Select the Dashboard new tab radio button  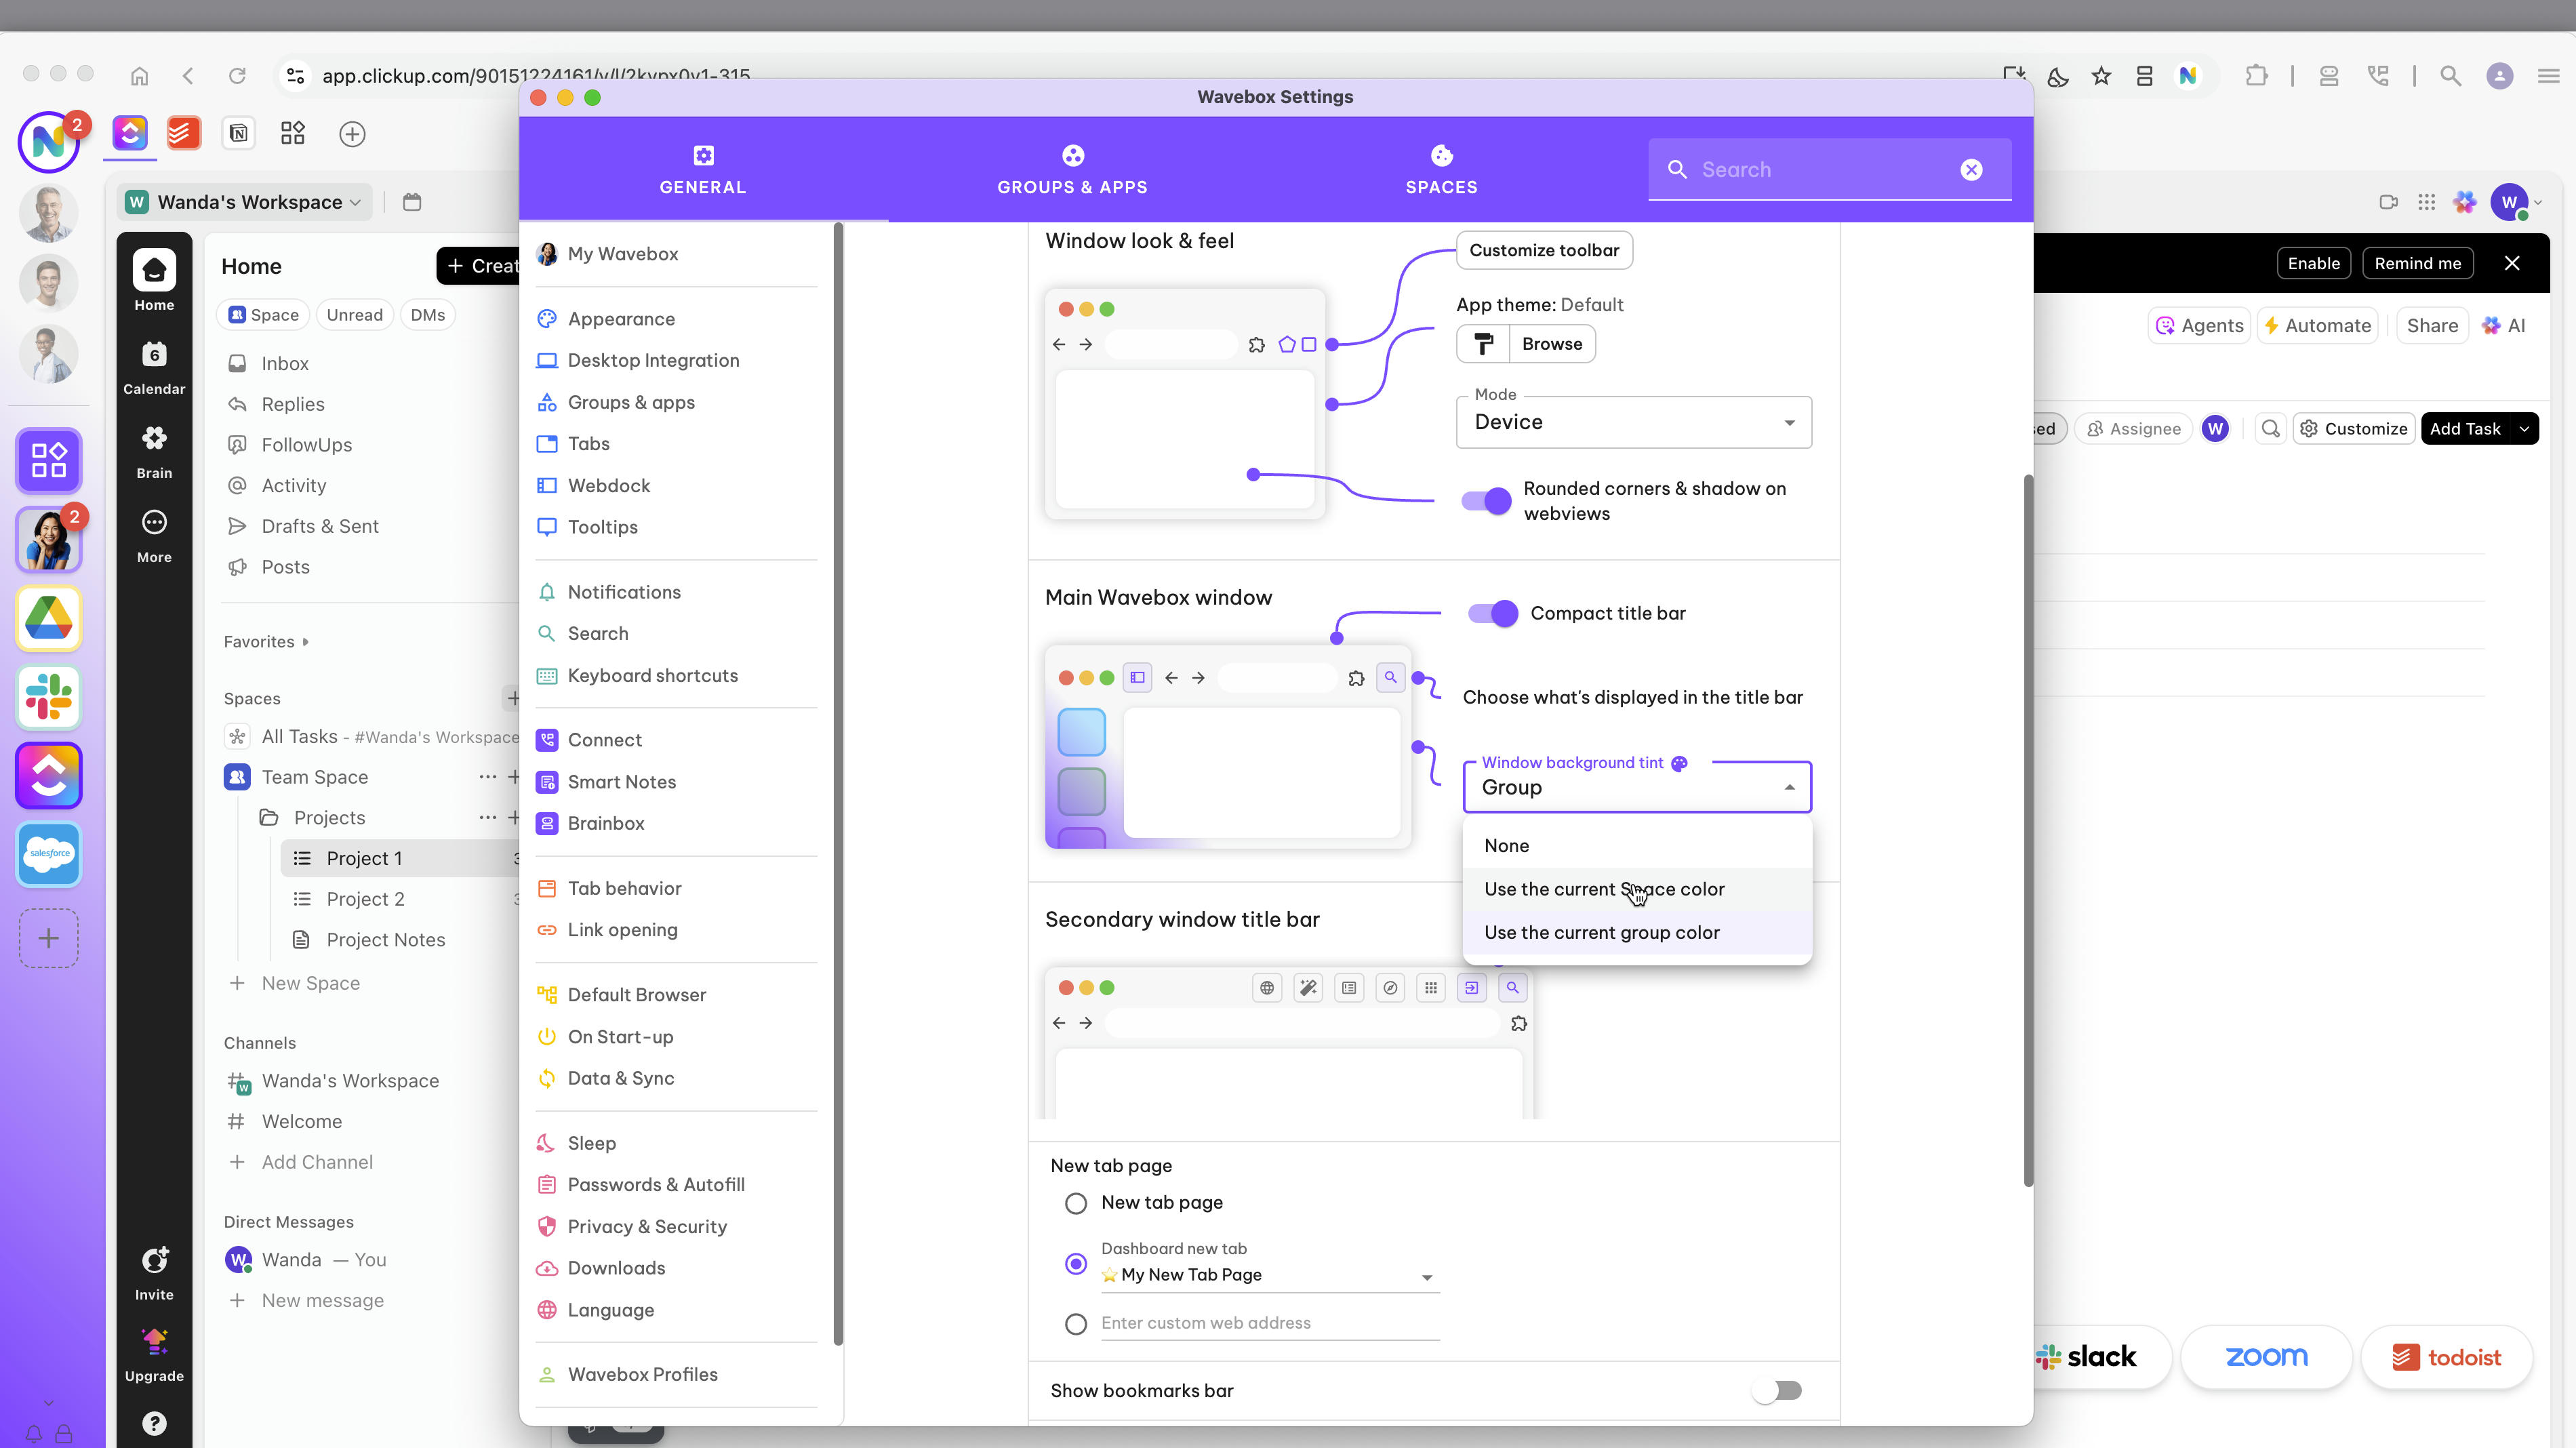coord(1075,1264)
